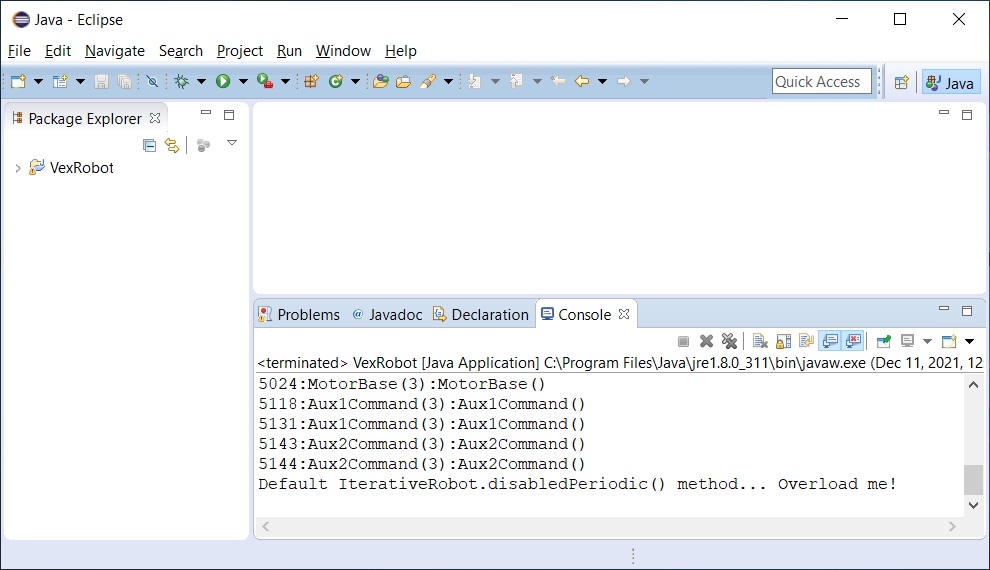Switch to the Javadoc tab
The image size is (990, 570).
pos(387,314)
